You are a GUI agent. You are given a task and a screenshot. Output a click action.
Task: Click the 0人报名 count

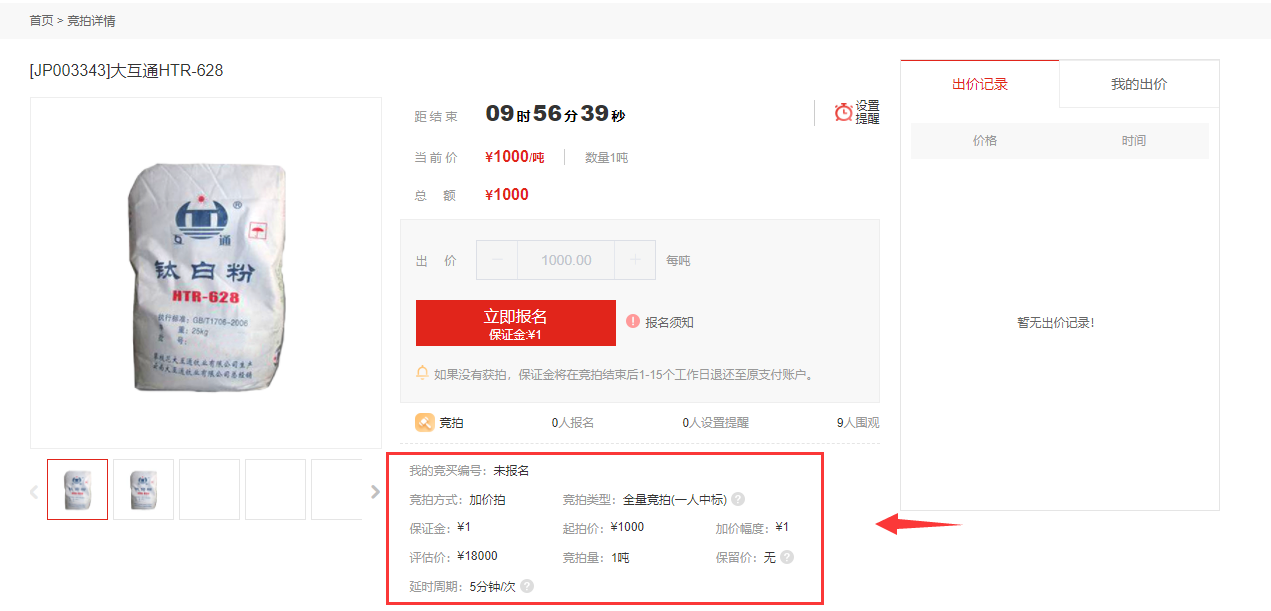click(573, 423)
